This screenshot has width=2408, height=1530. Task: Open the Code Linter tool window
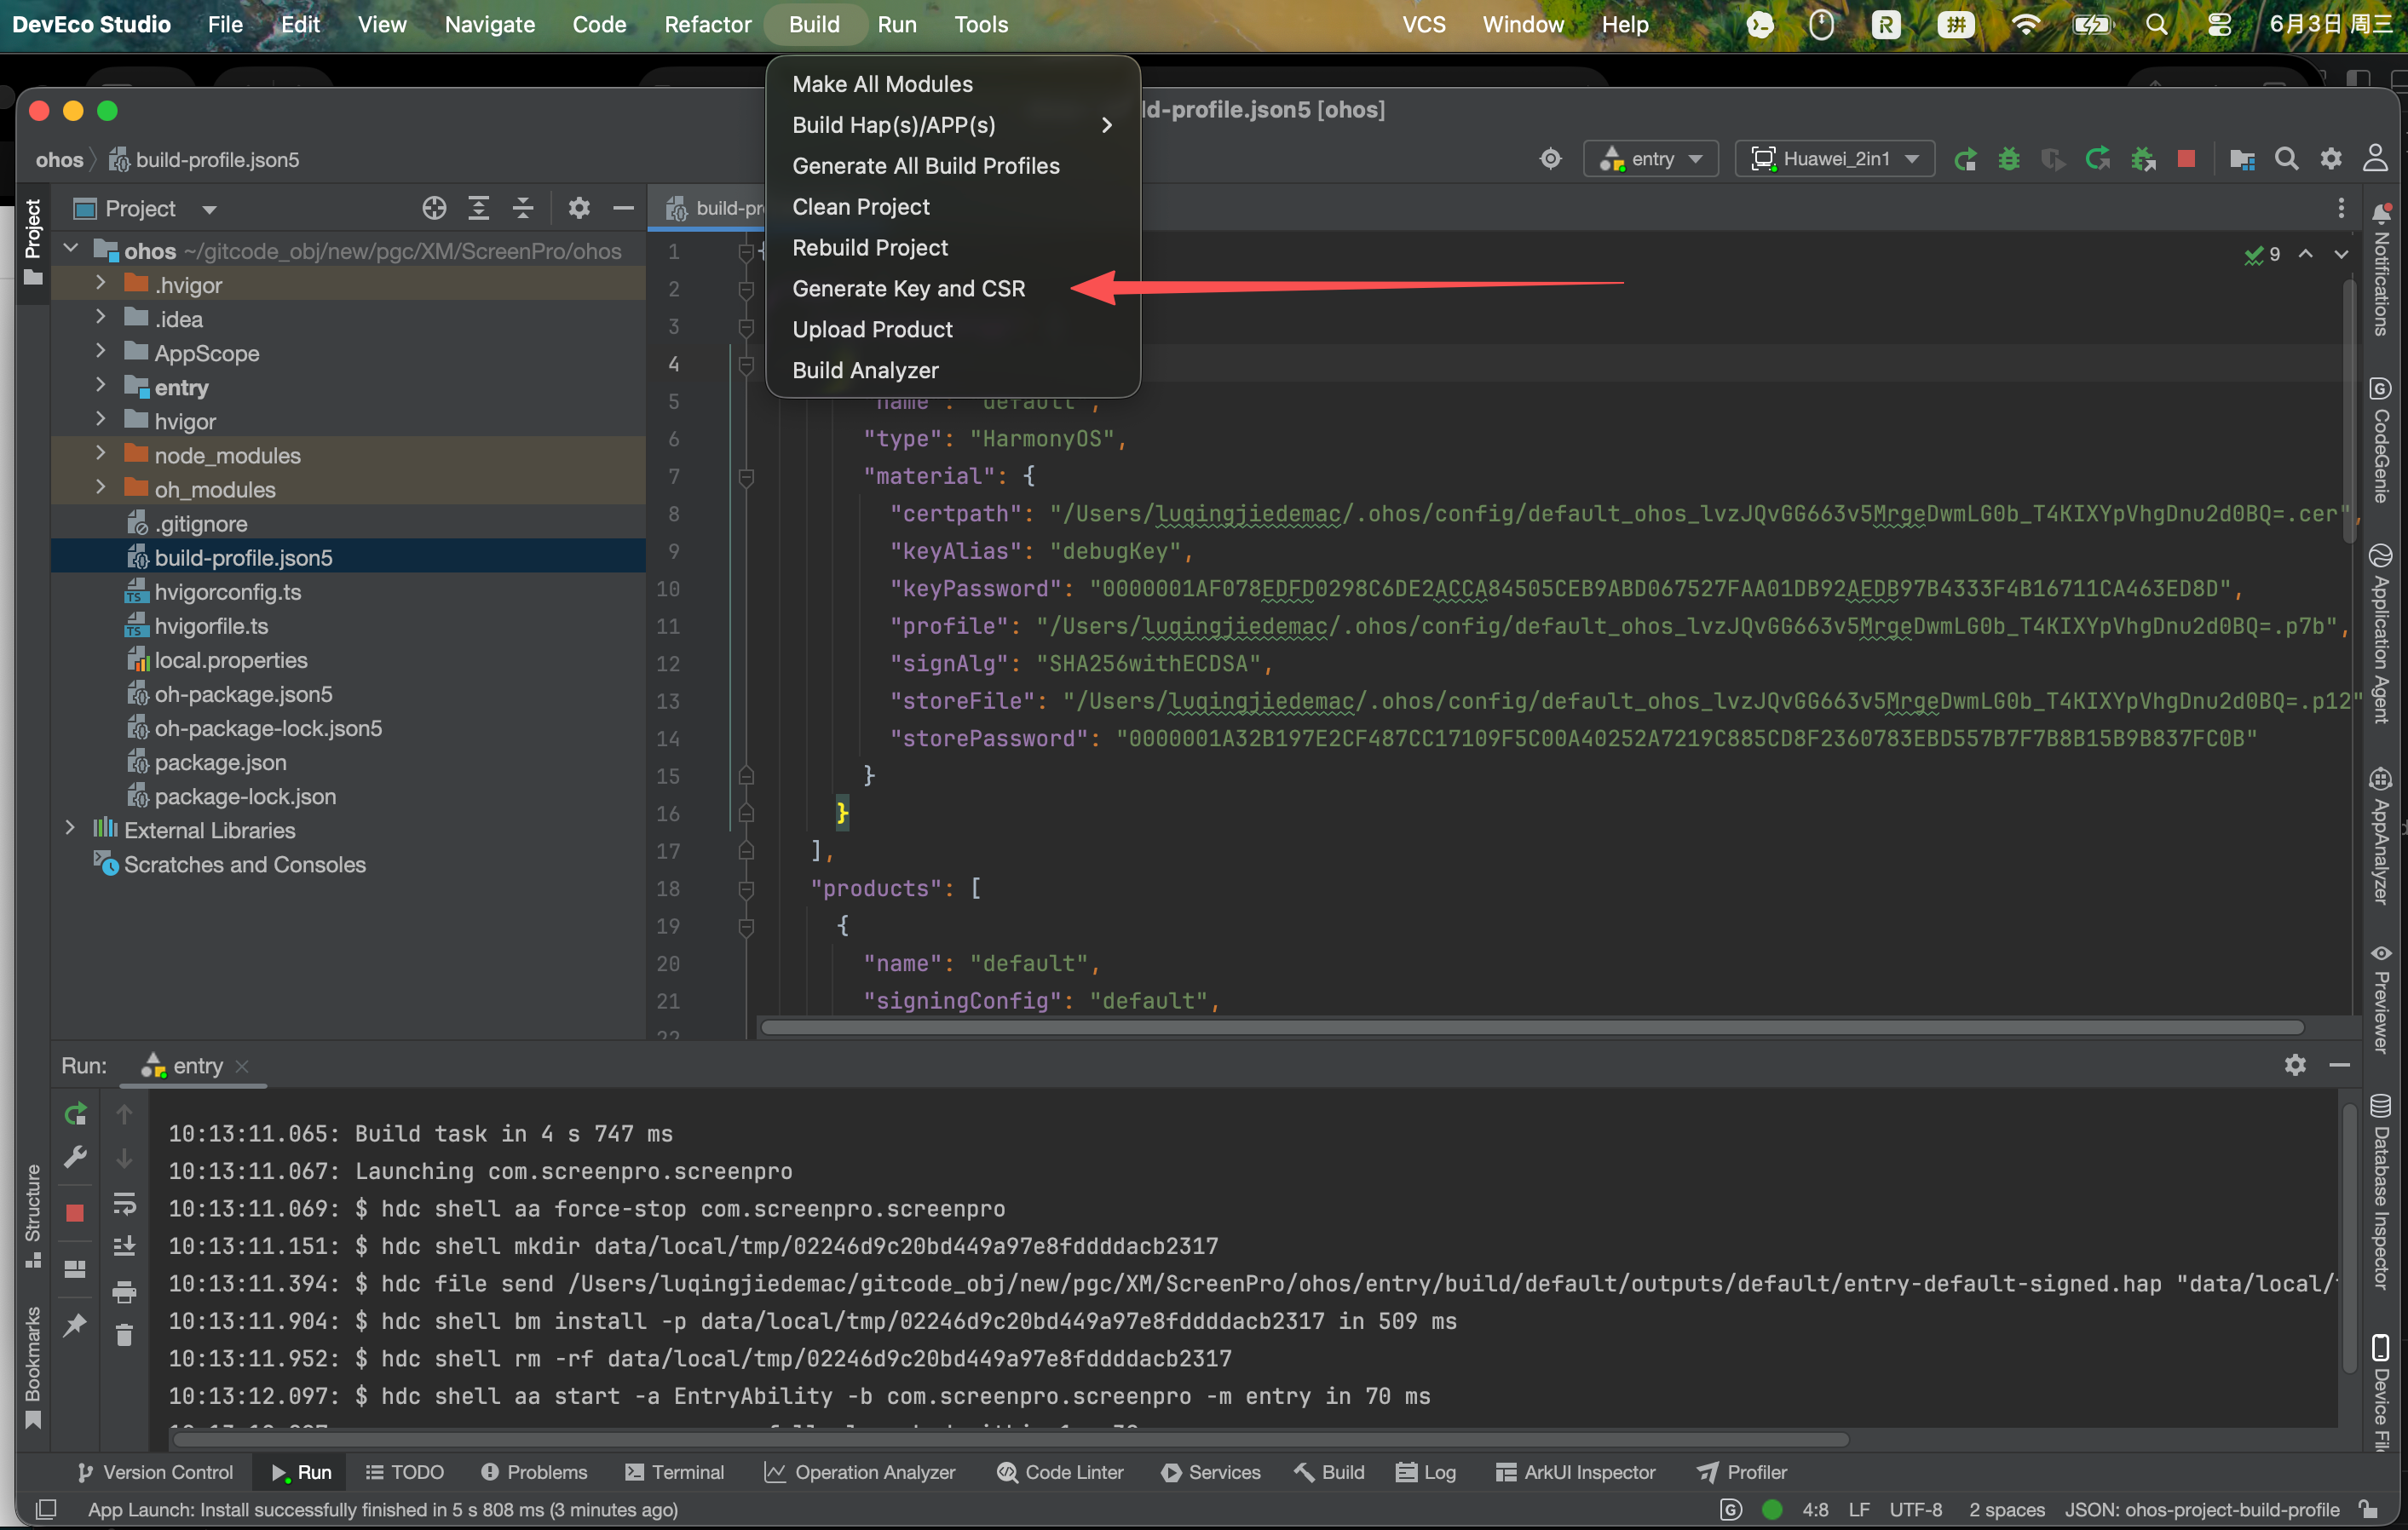coord(1060,1472)
